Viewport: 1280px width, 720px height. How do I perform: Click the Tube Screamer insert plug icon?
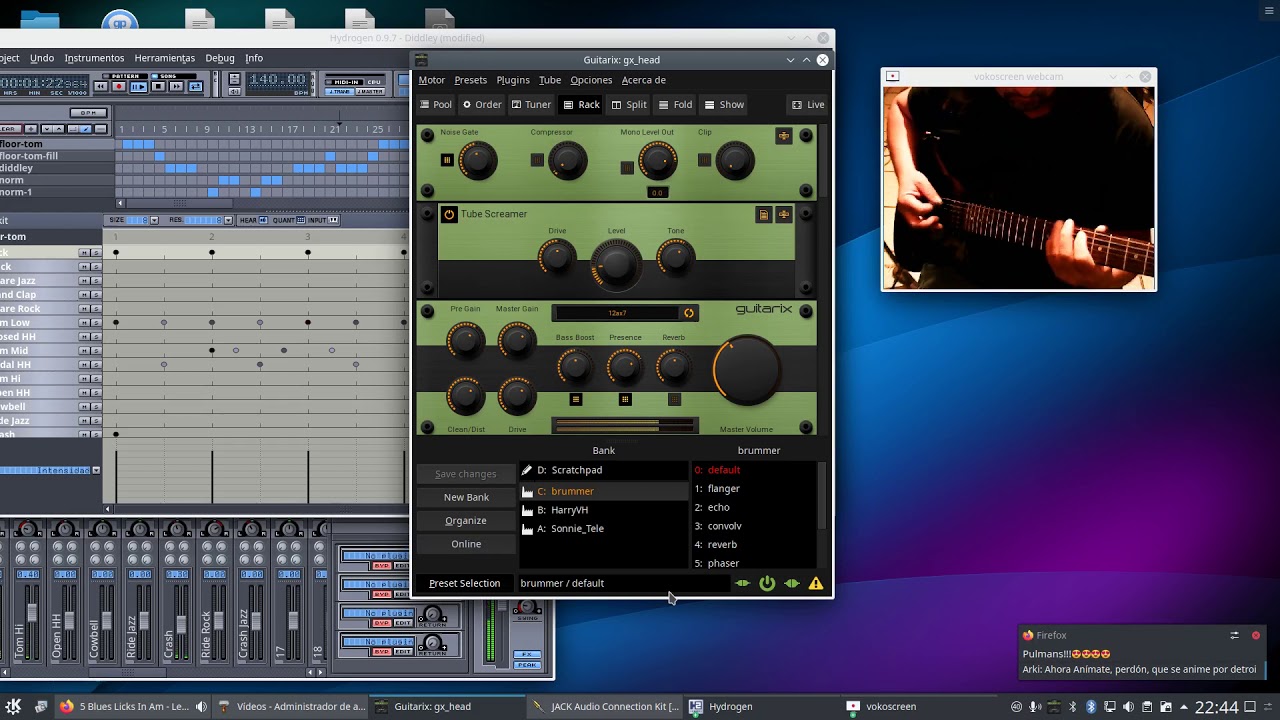coord(784,214)
